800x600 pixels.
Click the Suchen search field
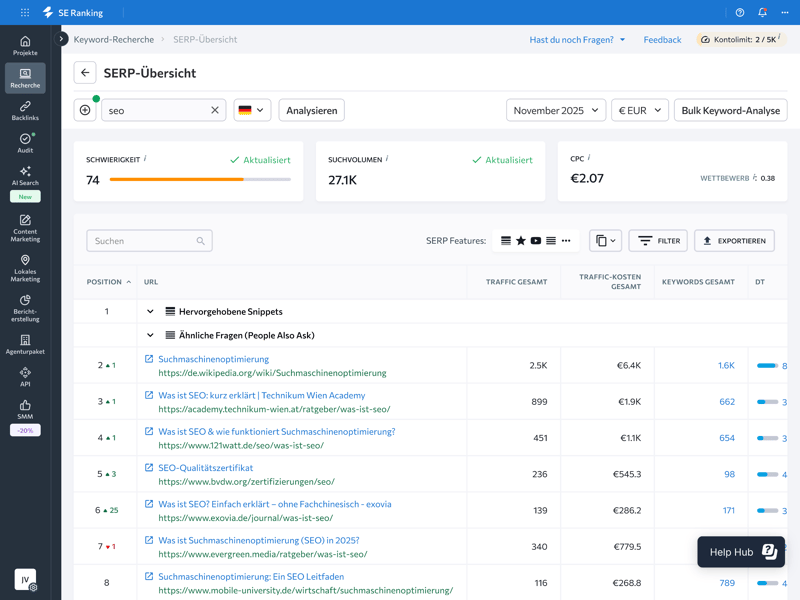click(x=140, y=241)
